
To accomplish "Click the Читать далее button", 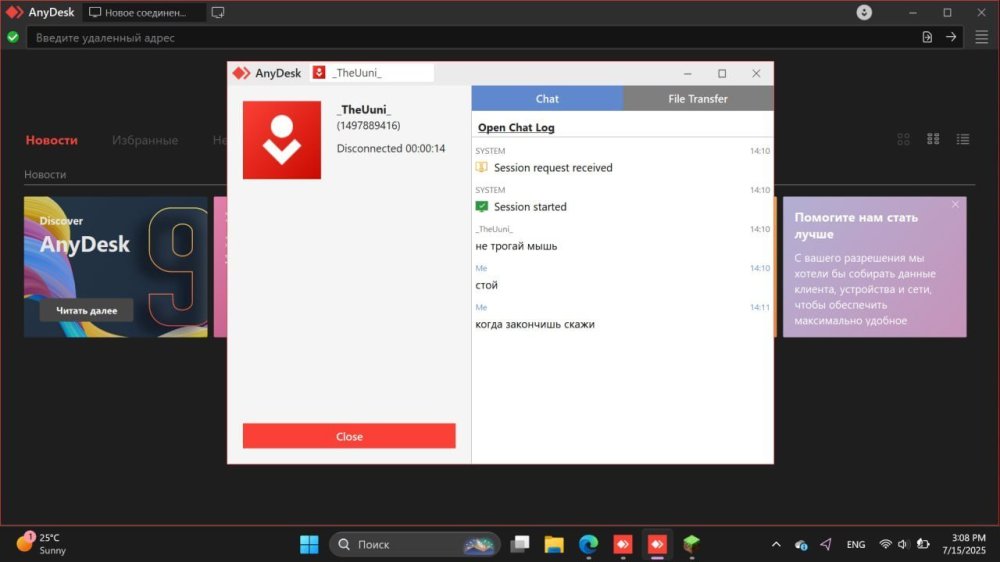I will (87, 311).
